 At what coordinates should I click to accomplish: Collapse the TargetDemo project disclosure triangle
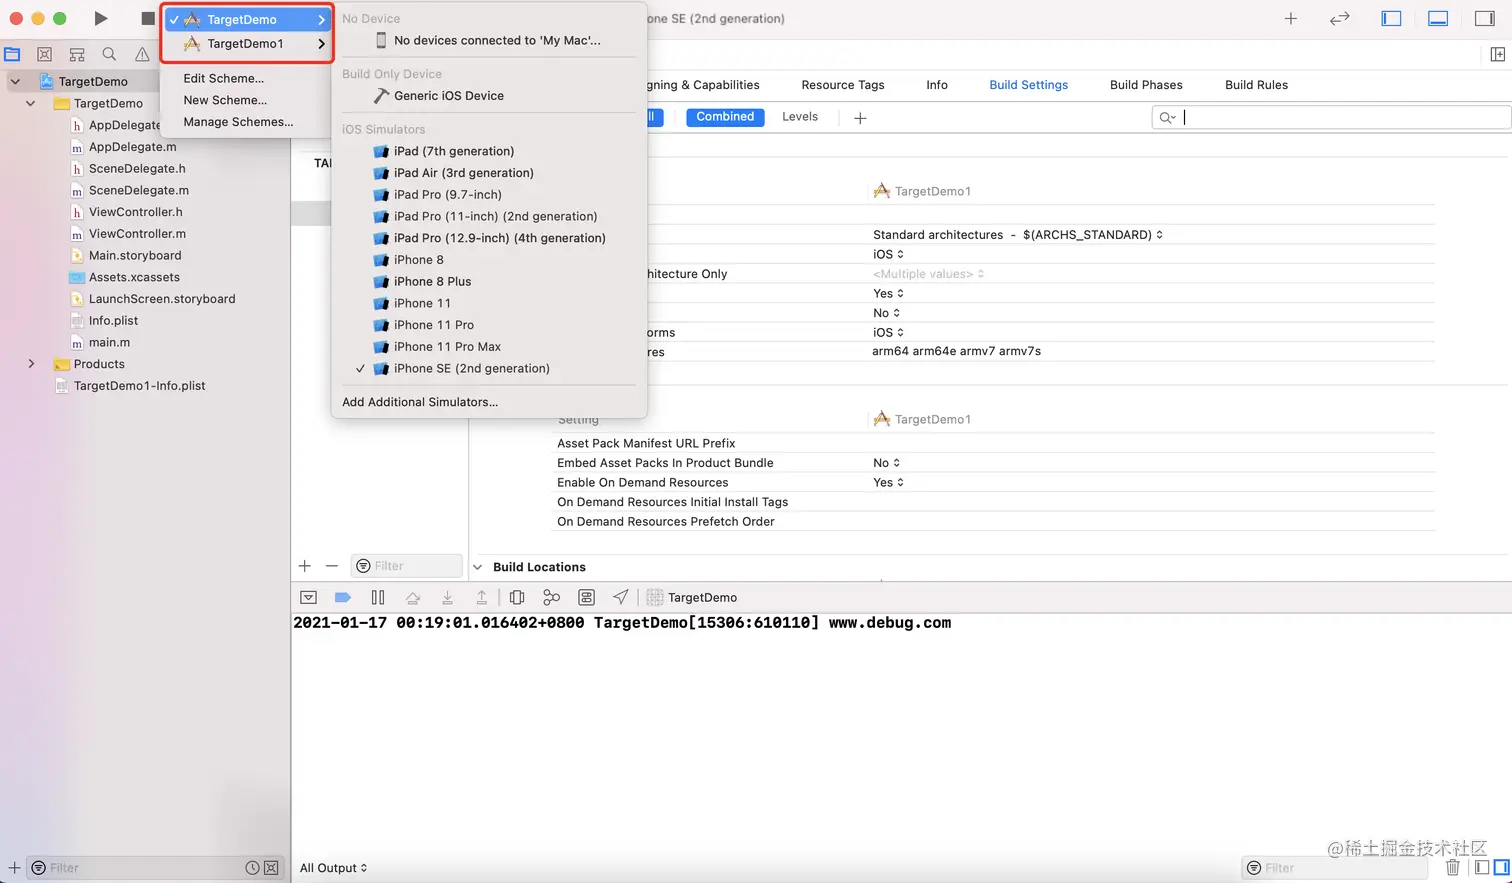[x=15, y=81]
